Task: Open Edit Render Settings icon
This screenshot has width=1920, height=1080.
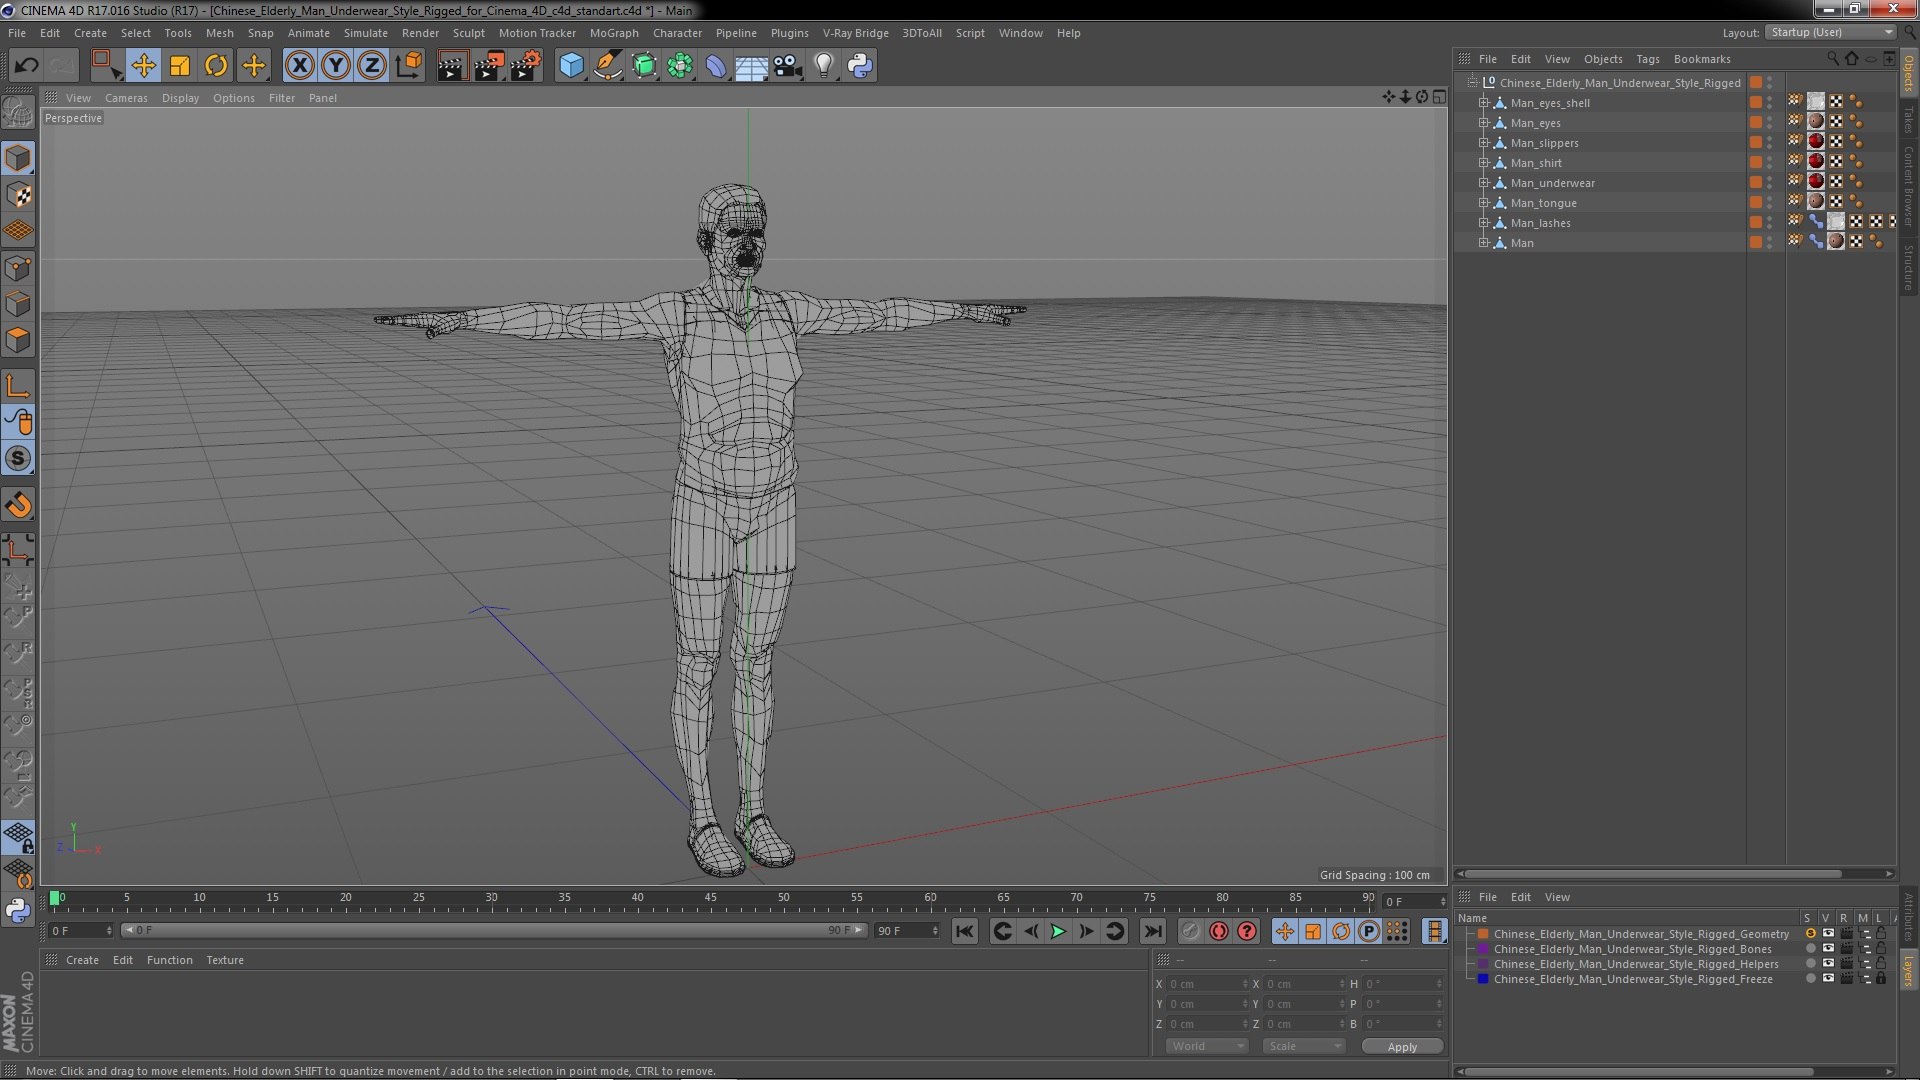Action: click(526, 66)
